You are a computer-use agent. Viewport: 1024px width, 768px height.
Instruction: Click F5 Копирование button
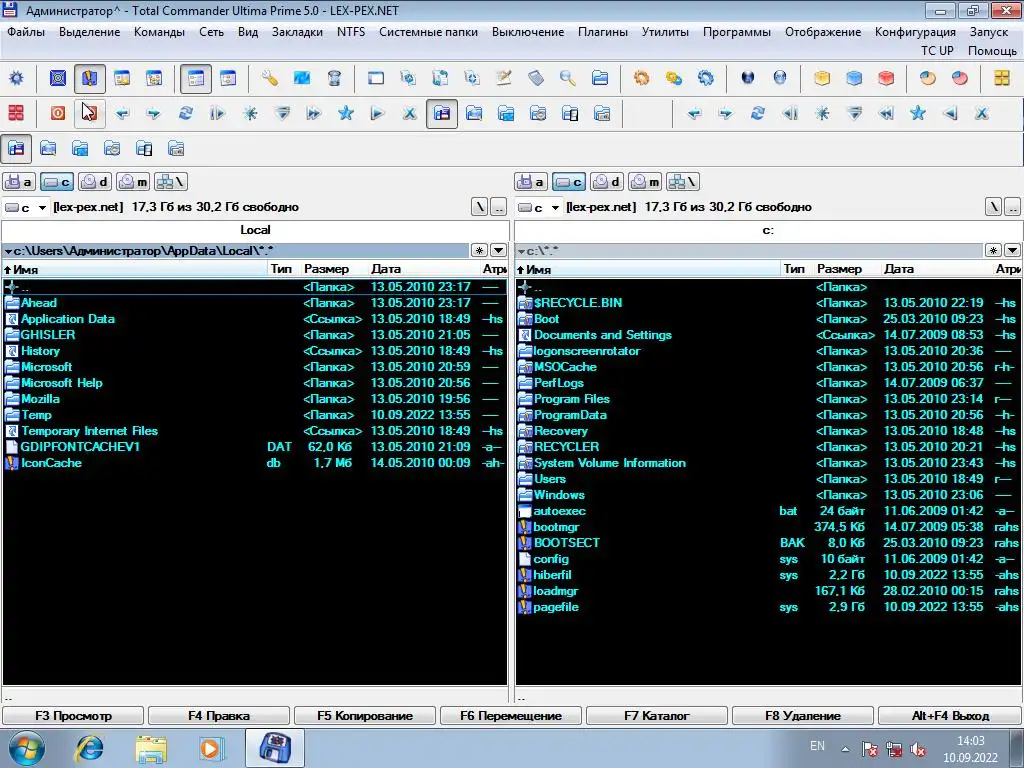click(365, 716)
